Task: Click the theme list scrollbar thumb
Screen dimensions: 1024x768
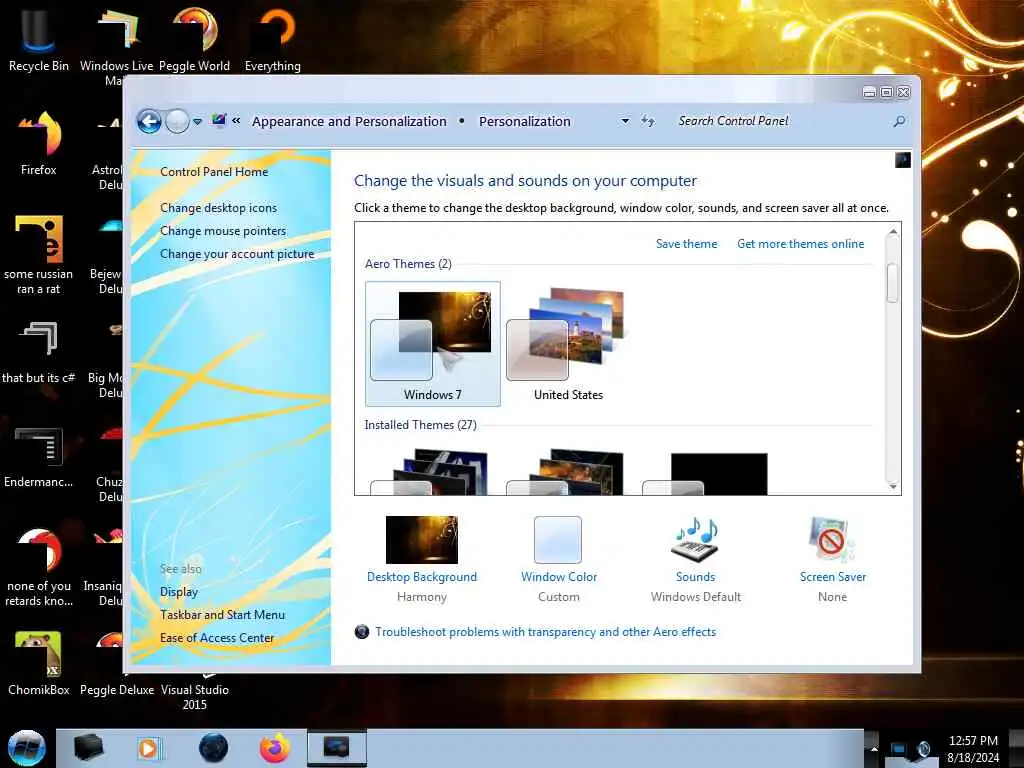Action: [892, 283]
